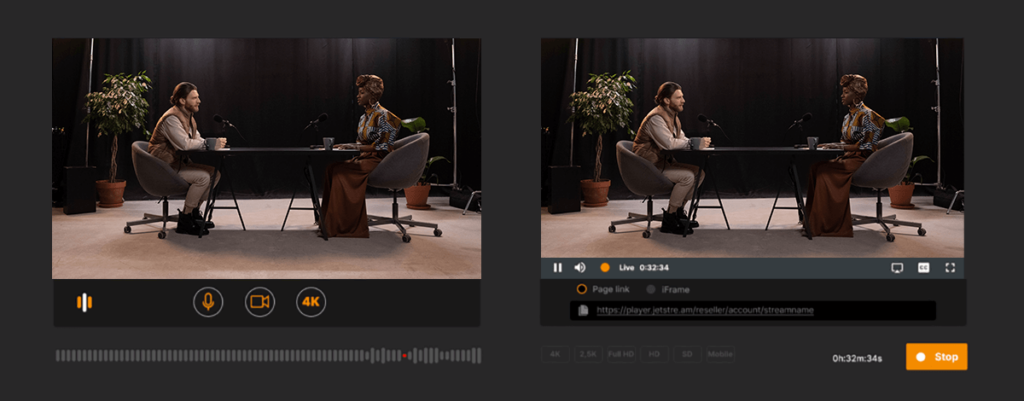This screenshot has height=401, width=1024.
Task: Enter fullscreen in the live player
Action: [x=950, y=268]
